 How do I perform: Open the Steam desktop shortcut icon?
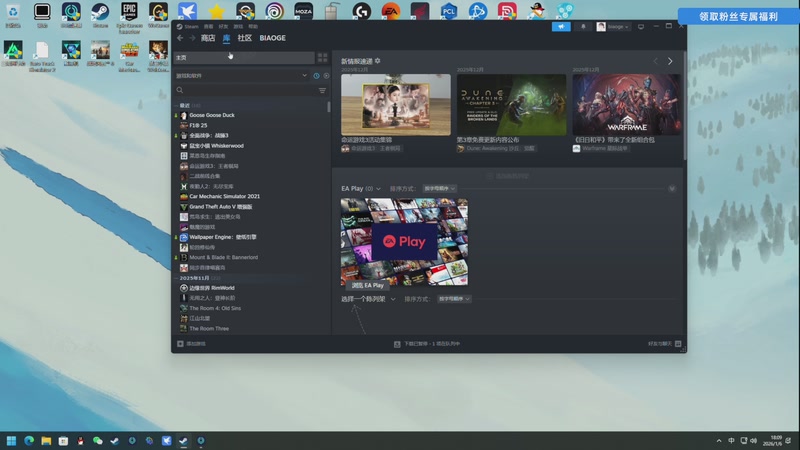coord(100,15)
